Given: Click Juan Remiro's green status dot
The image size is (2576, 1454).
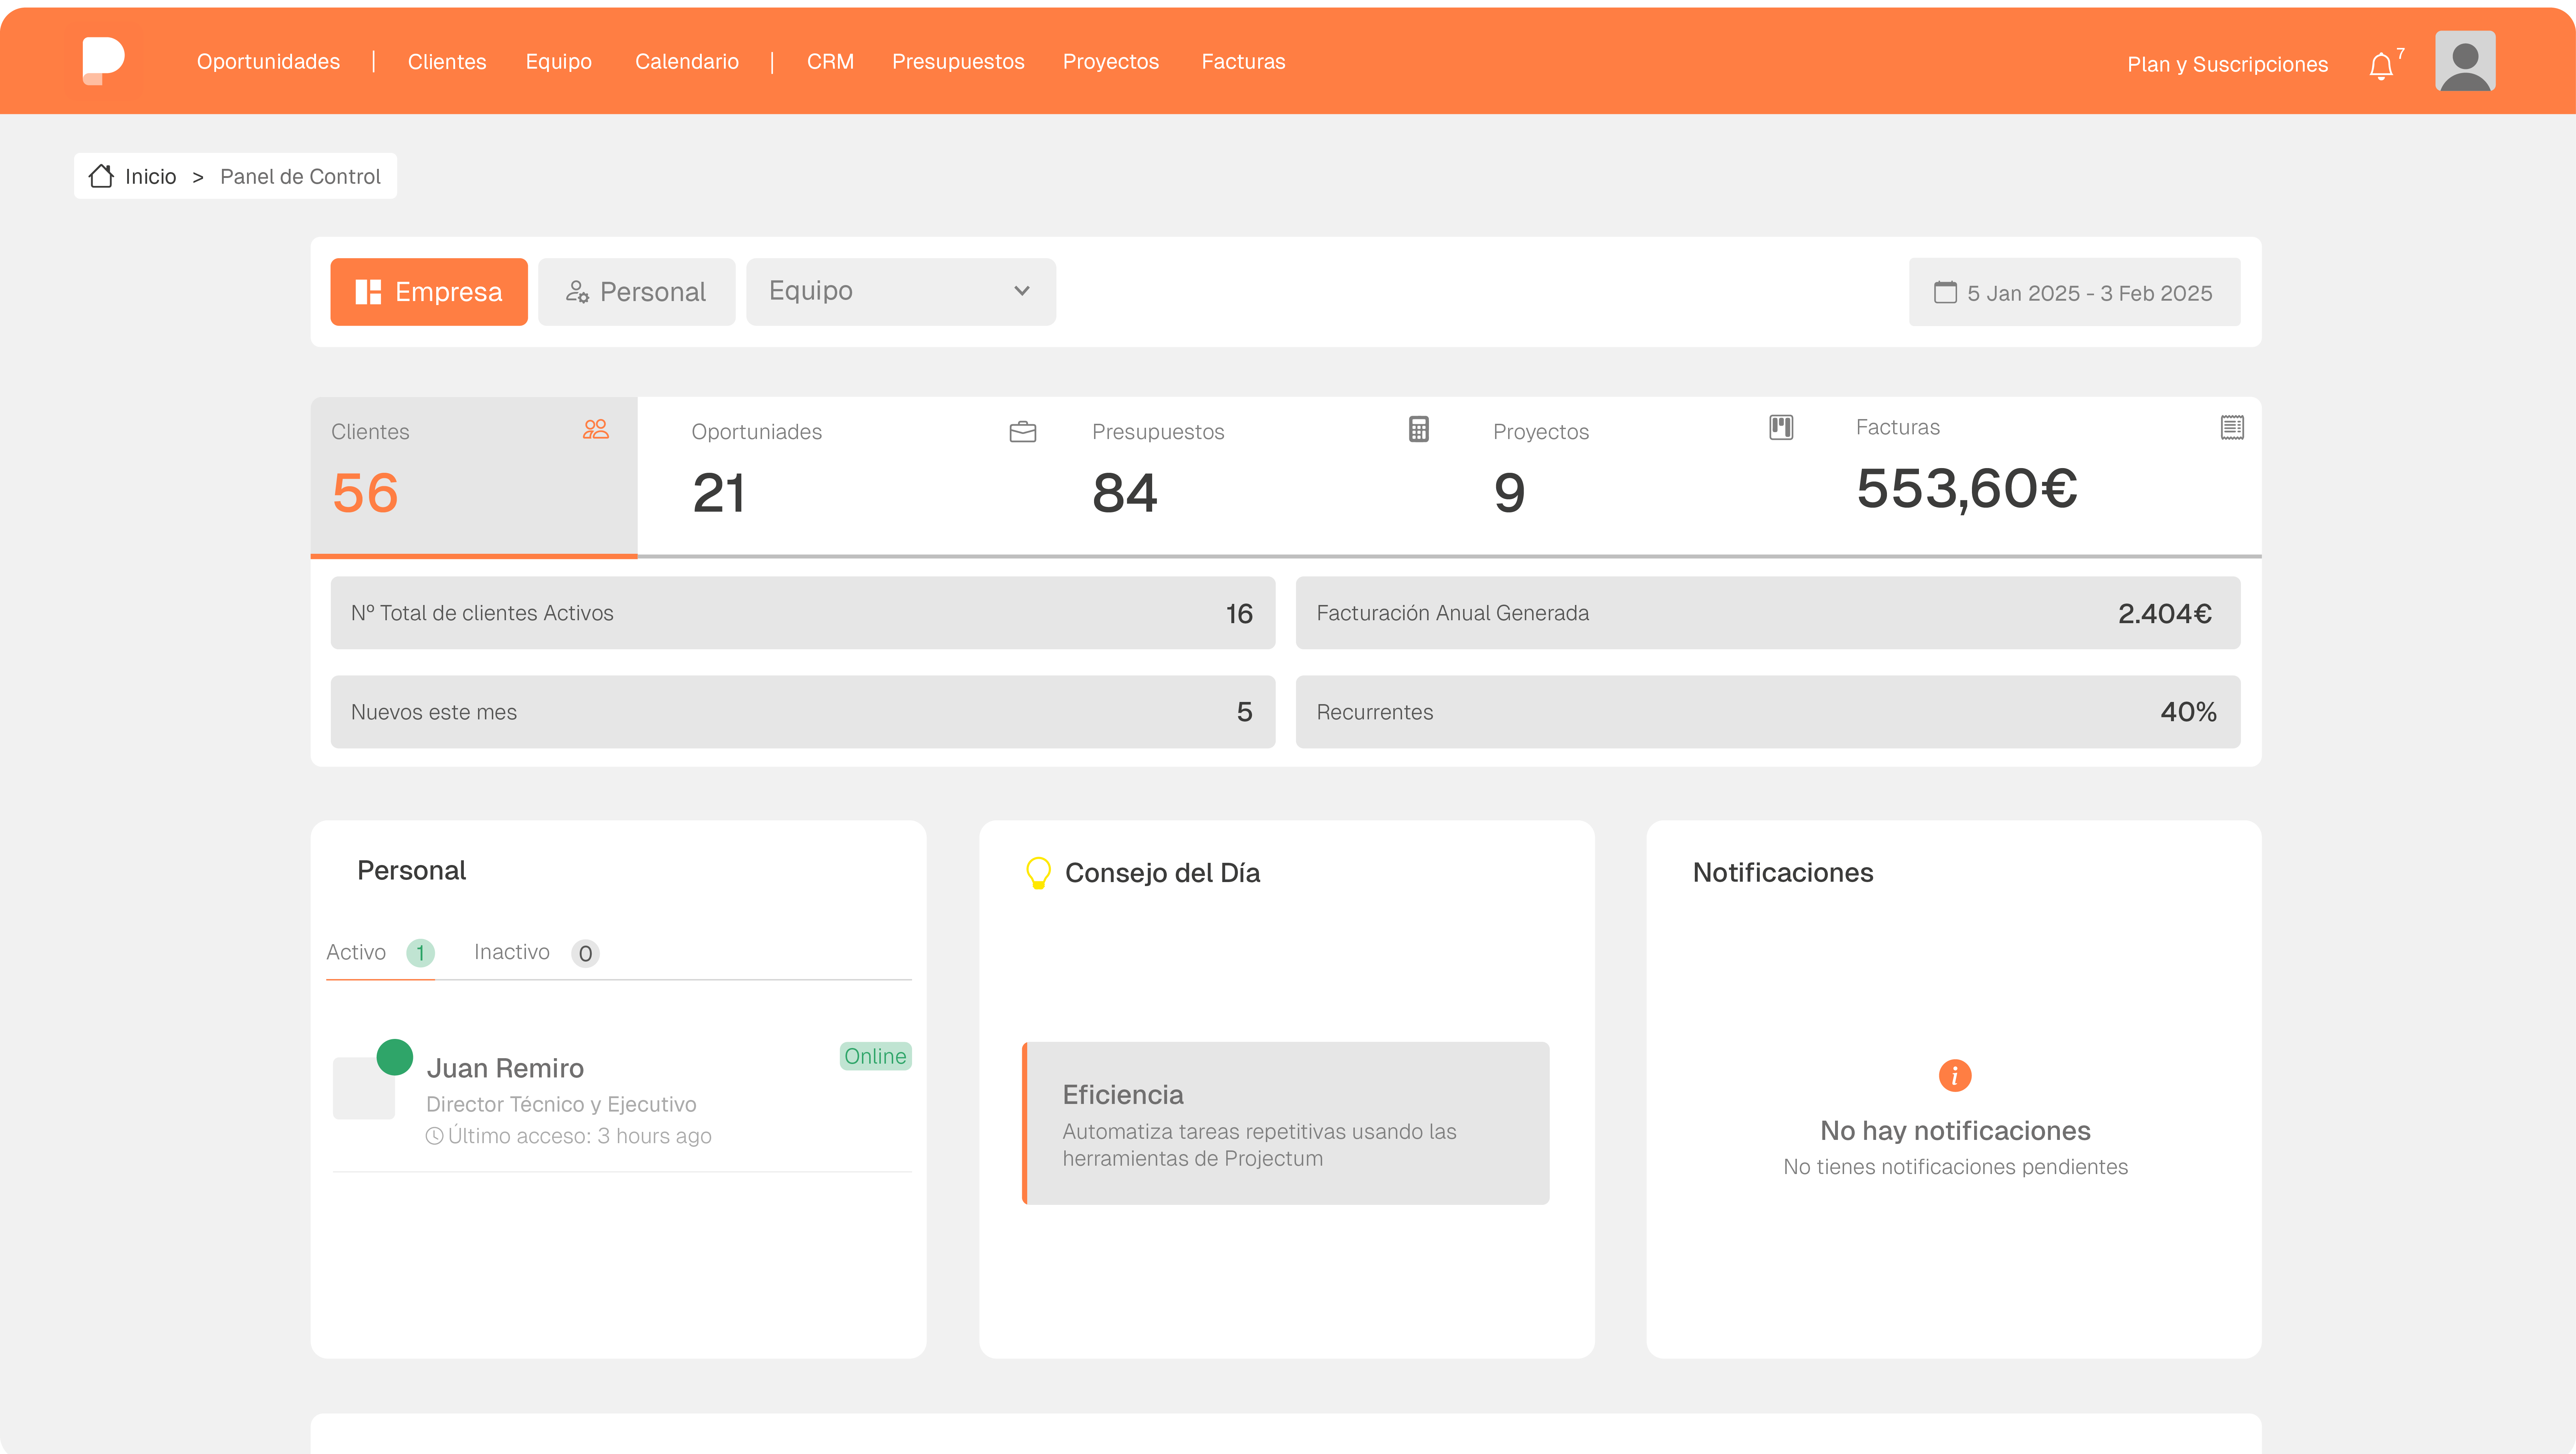Looking at the screenshot, I should (x=395, y=1057).
